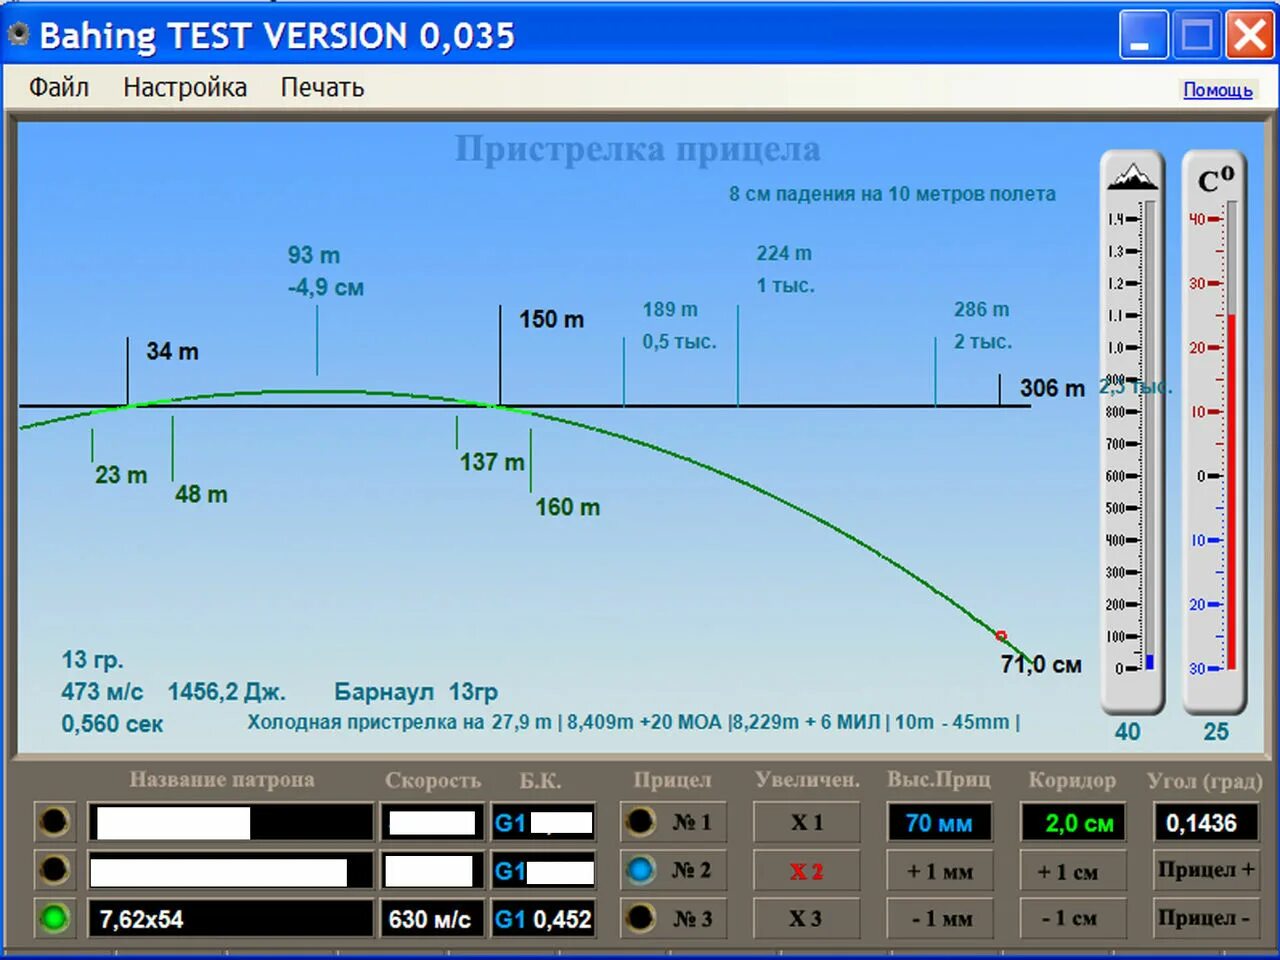1280x960 pixels.
Task: Click the 473 м/с velocity readout
Action: click(x=102, y=692)
